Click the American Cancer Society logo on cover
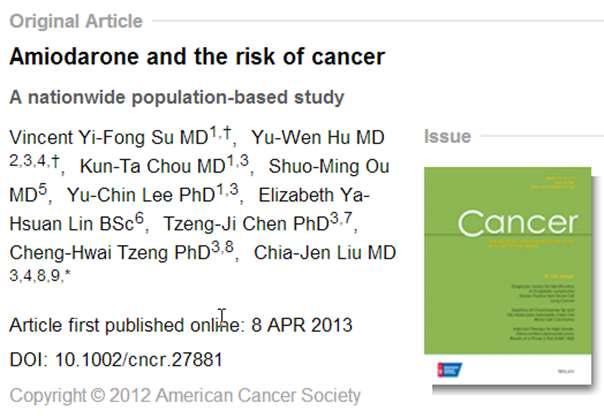Screen dimensions: 604x418 (x=450, y=370)
